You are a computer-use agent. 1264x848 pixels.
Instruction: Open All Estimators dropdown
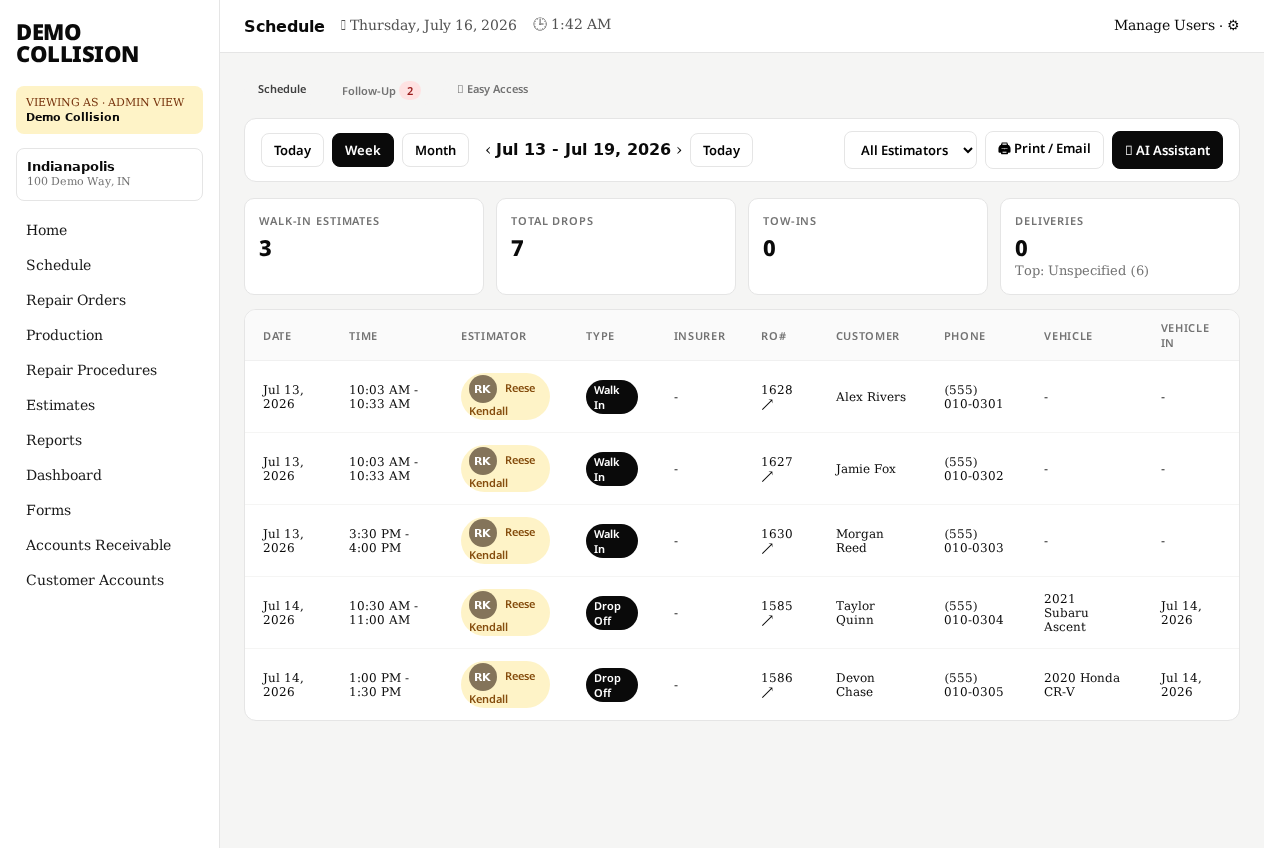point(910,150)
